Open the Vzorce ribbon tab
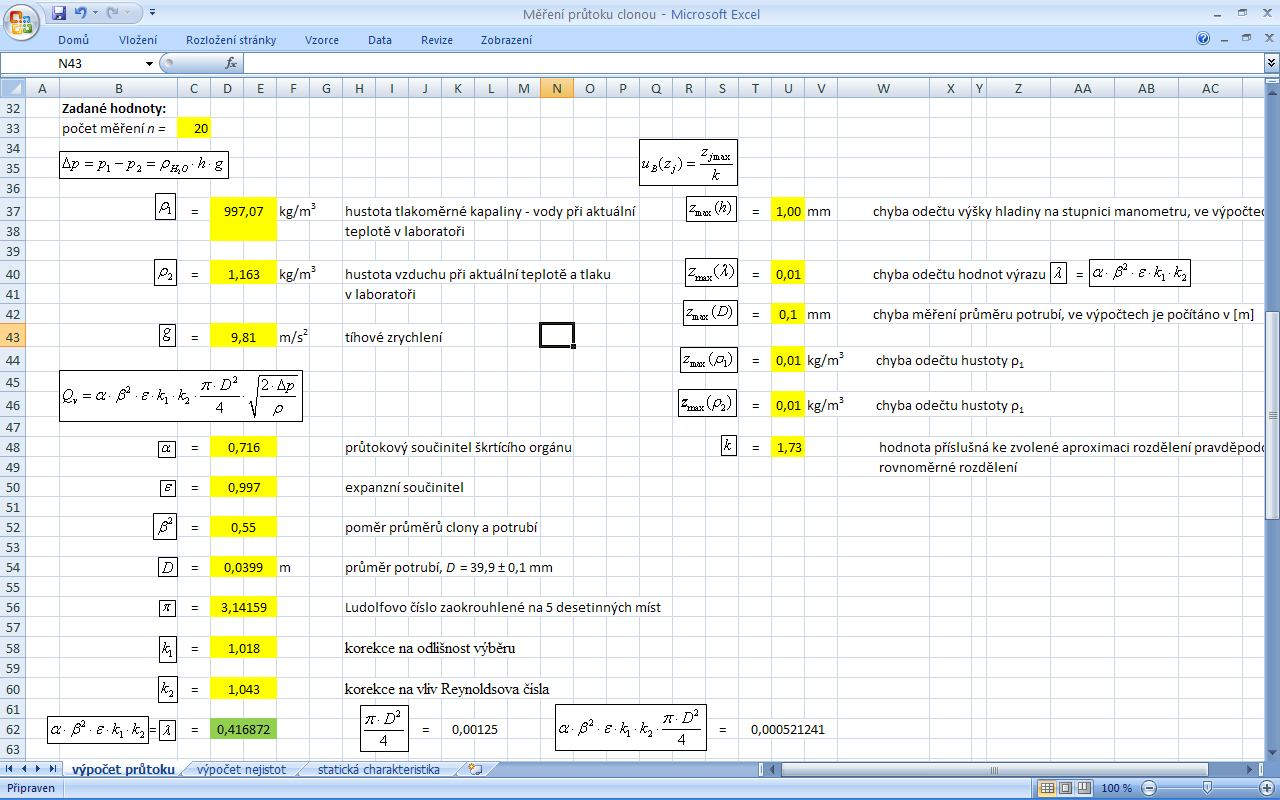Image resolution: width=1280 pixels, height=800 pixels. [322, 40]
